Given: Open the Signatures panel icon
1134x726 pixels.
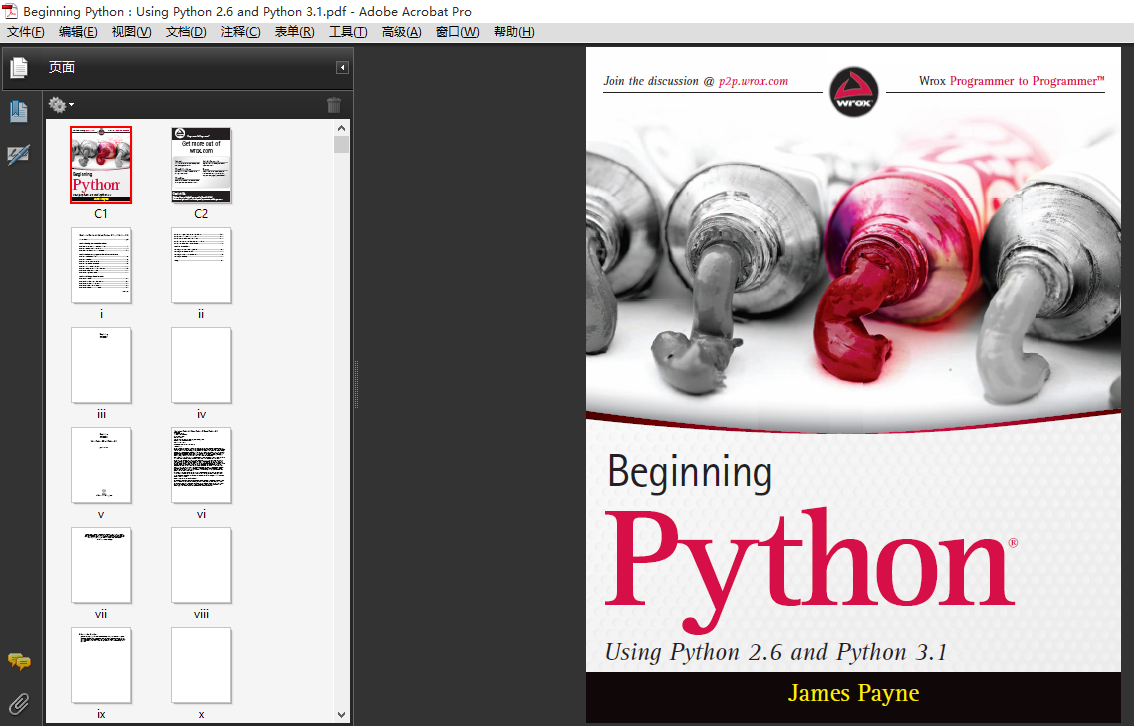Looking at the screenshot, I should [x=19, y=154].
